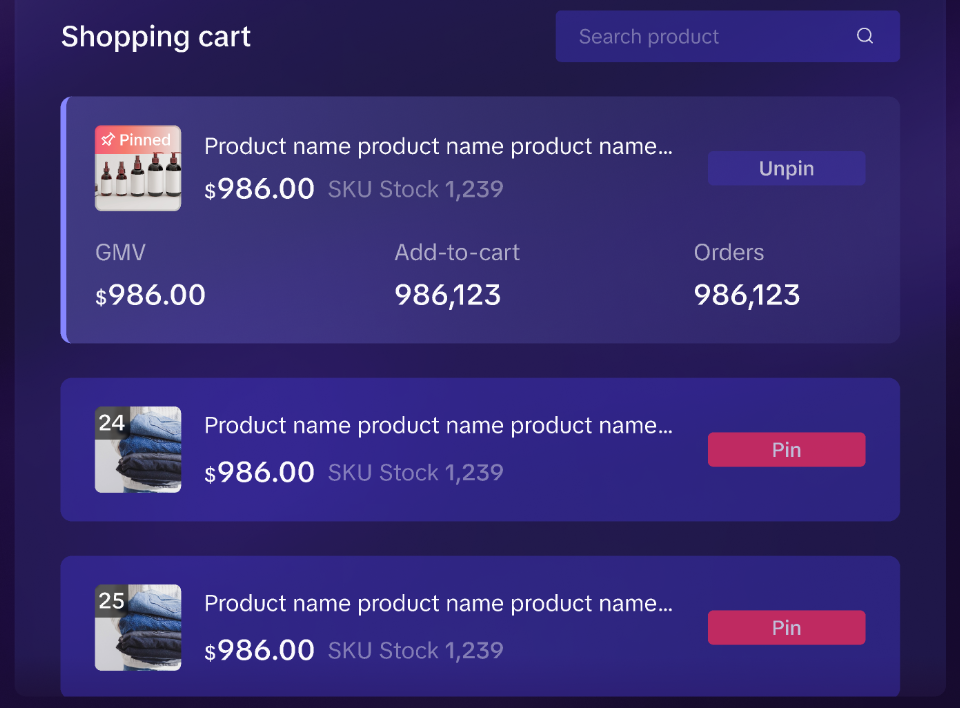Screen dimensions: 960x708
Task: Focus the Search product field
Action: pos(727,36)
